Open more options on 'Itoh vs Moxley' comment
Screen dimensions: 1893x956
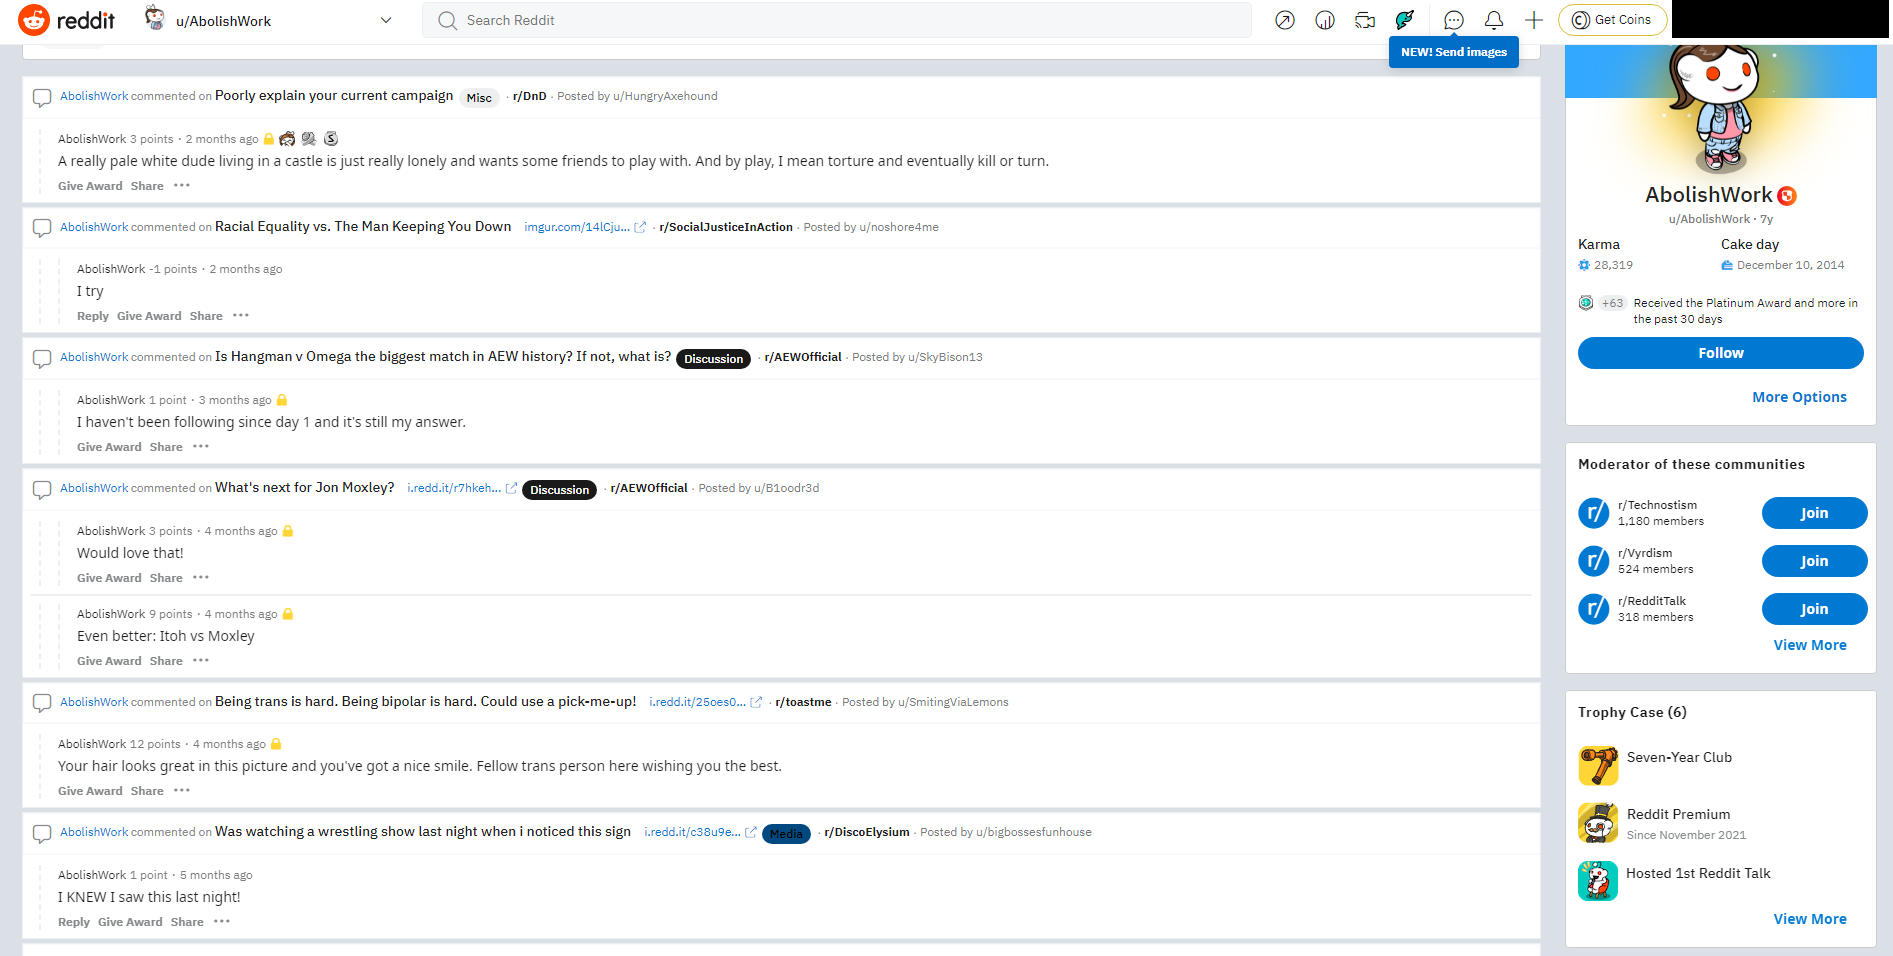pyautogui.click(x=200, y=660)
